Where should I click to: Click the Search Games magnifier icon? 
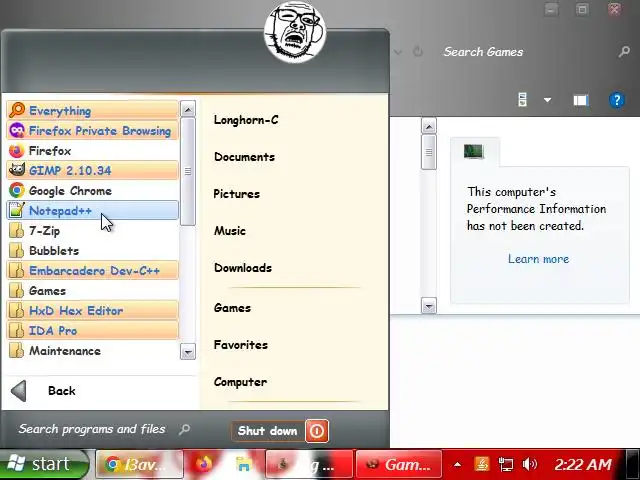[x=624, y=52]
